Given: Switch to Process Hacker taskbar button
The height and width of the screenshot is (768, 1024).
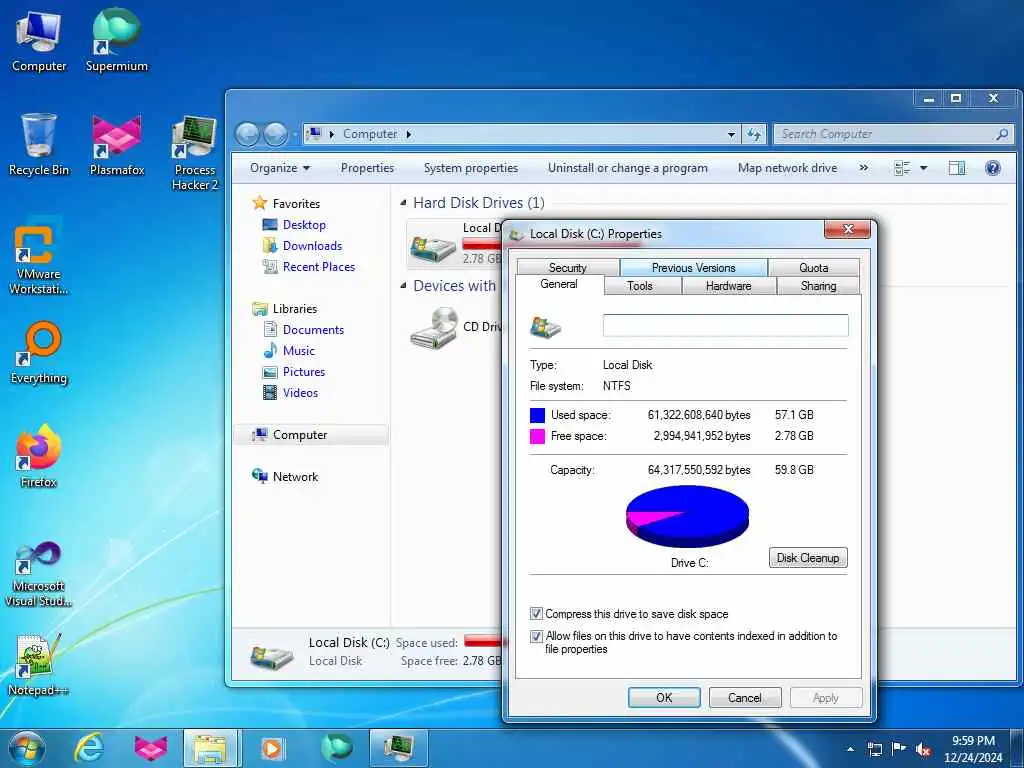Looking at the screenshot, I should click(x=398, y=748).
